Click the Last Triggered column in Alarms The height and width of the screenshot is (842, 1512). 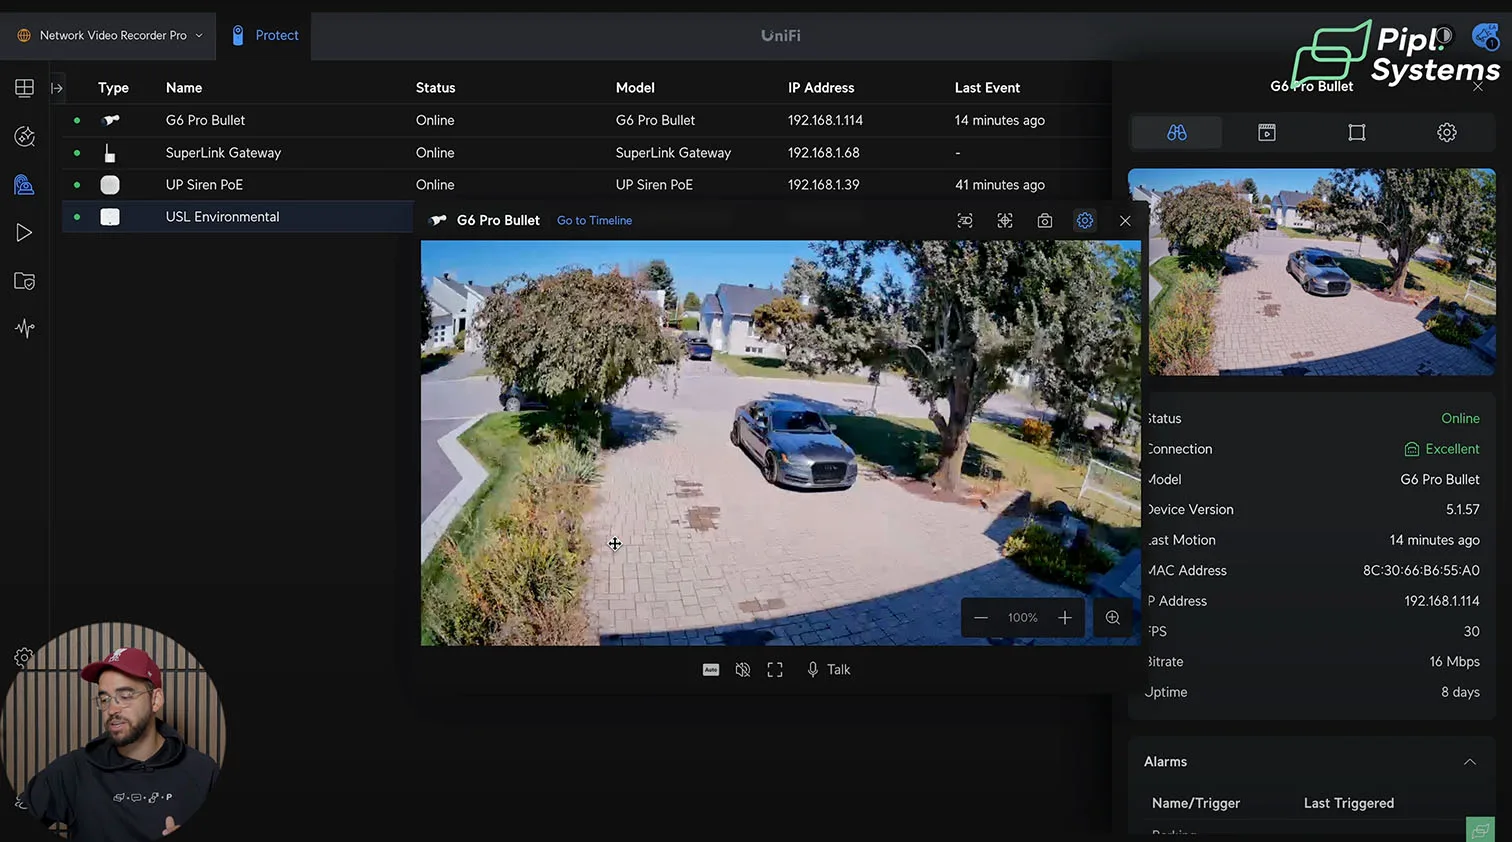click(x=1348, y=803)
